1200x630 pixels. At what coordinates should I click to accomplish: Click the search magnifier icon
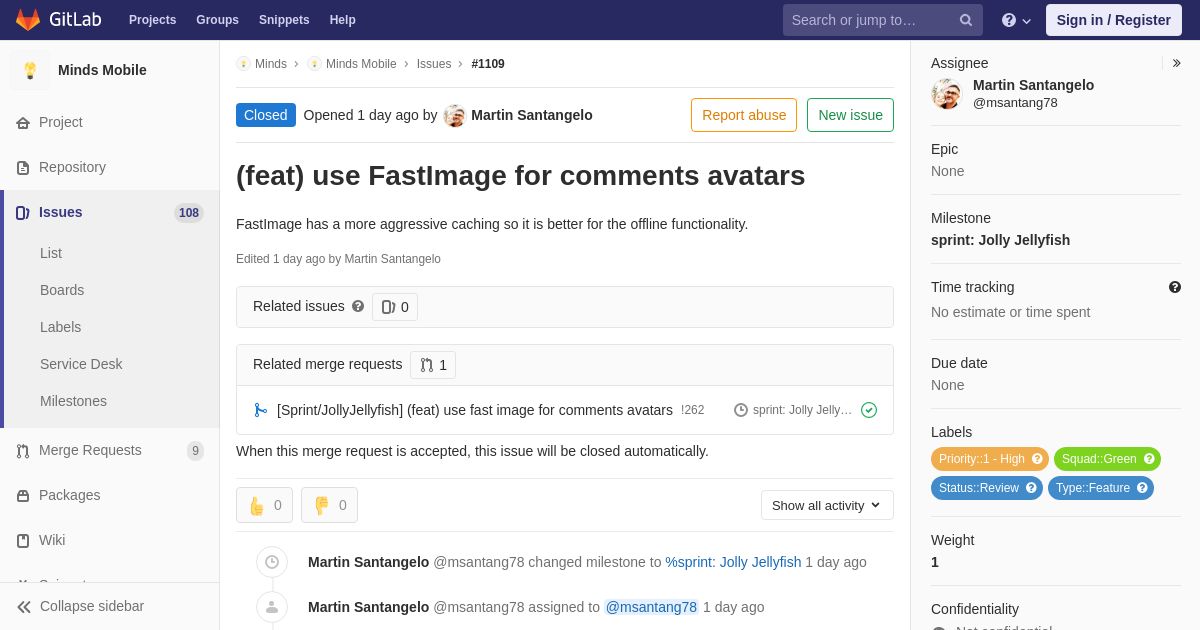tap(965, 20)
